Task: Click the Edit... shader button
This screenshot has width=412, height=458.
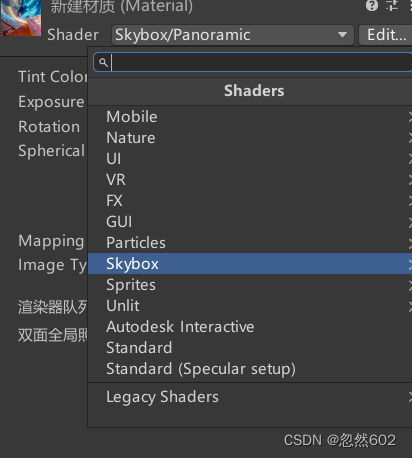Action: tap(386, 35)
